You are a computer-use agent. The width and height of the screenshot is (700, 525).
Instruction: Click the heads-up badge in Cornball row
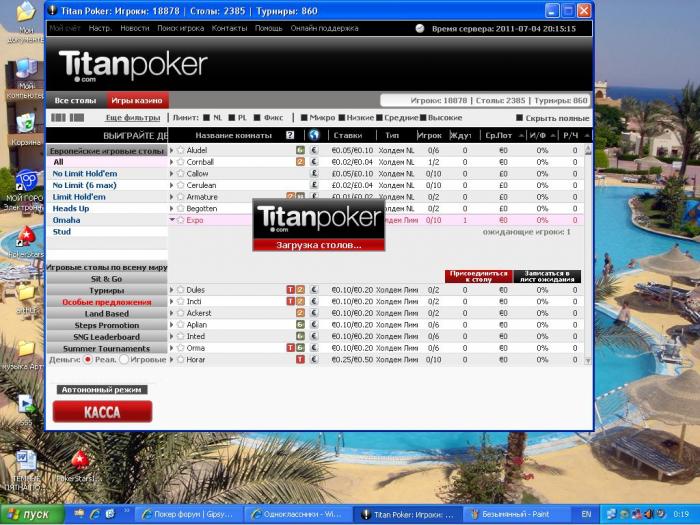point(300,162)
